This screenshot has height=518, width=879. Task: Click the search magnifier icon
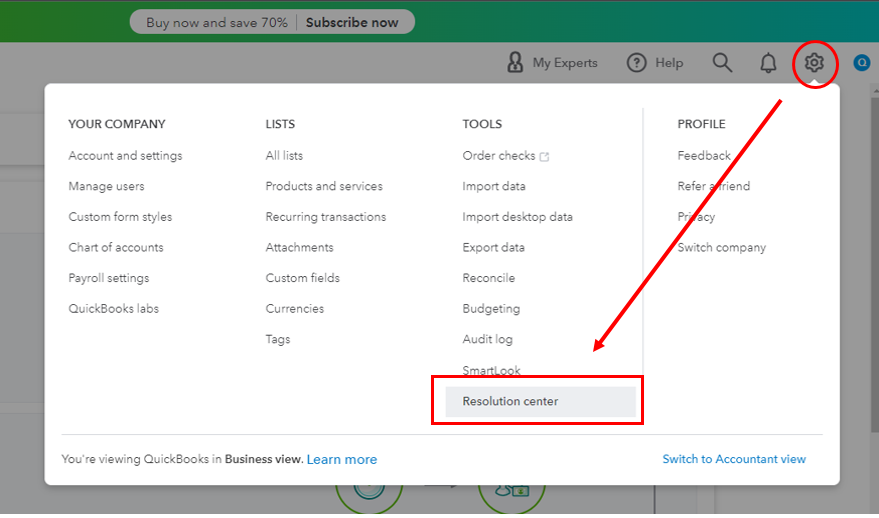coord(722,63)
